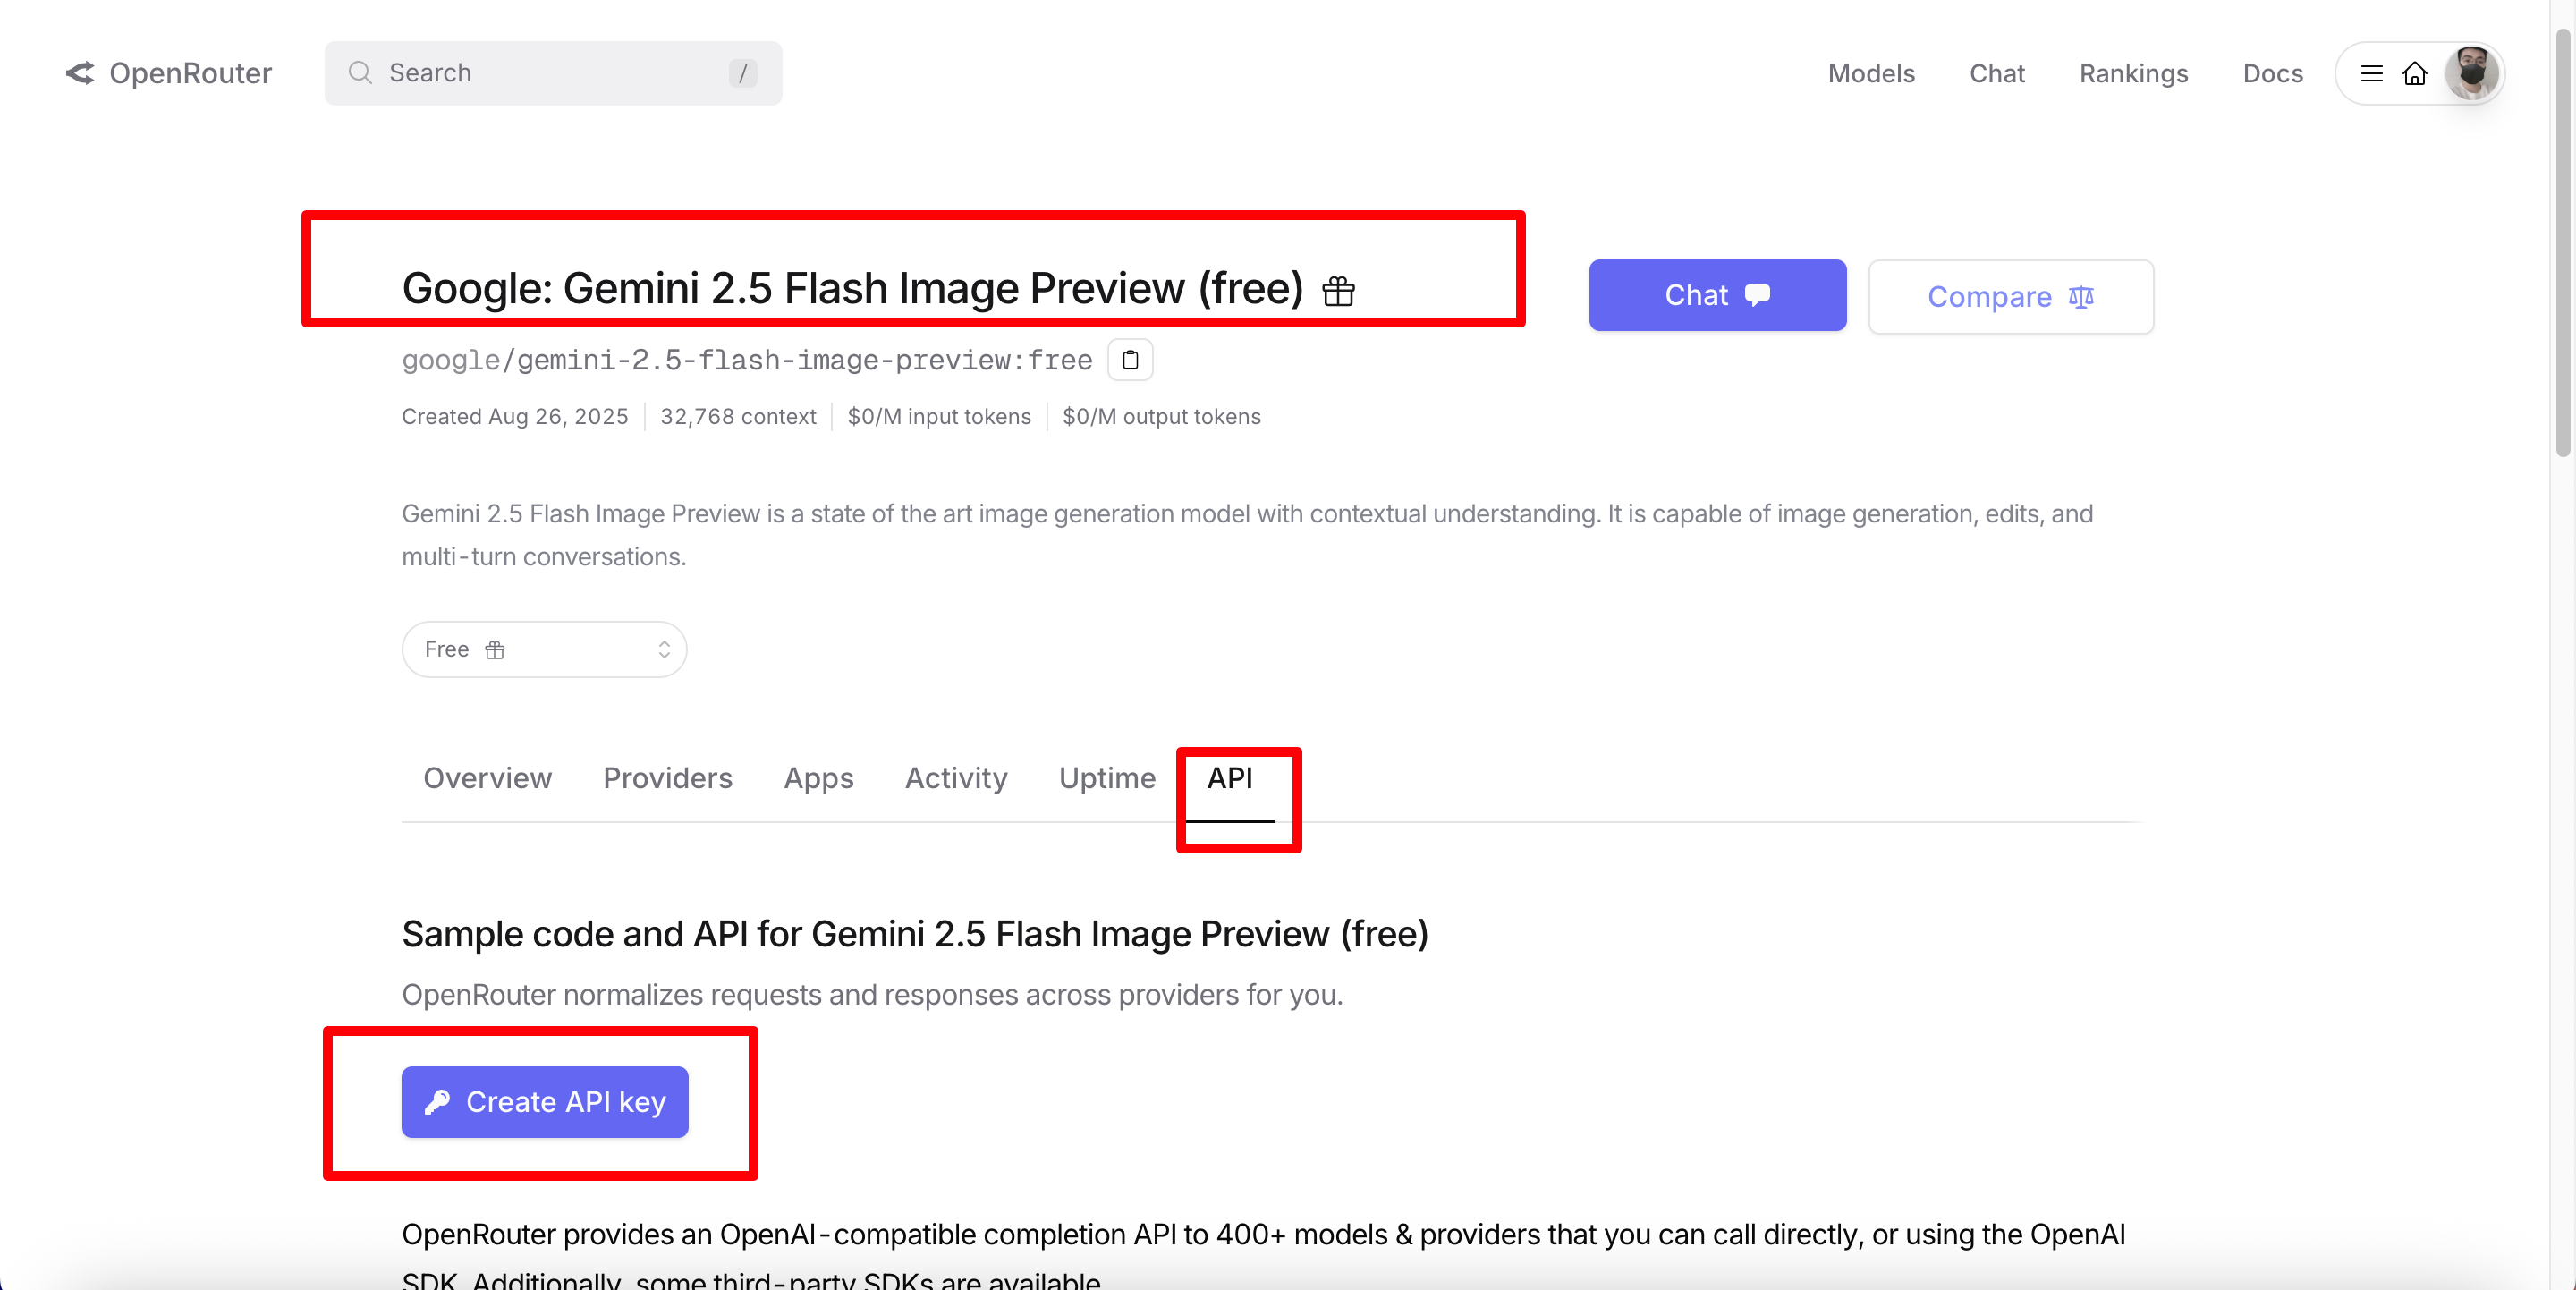Start a chat with the purple Chat button
This screenshot has width=2576, height=1290.
pyautogui.click(x=1717, y=295)
